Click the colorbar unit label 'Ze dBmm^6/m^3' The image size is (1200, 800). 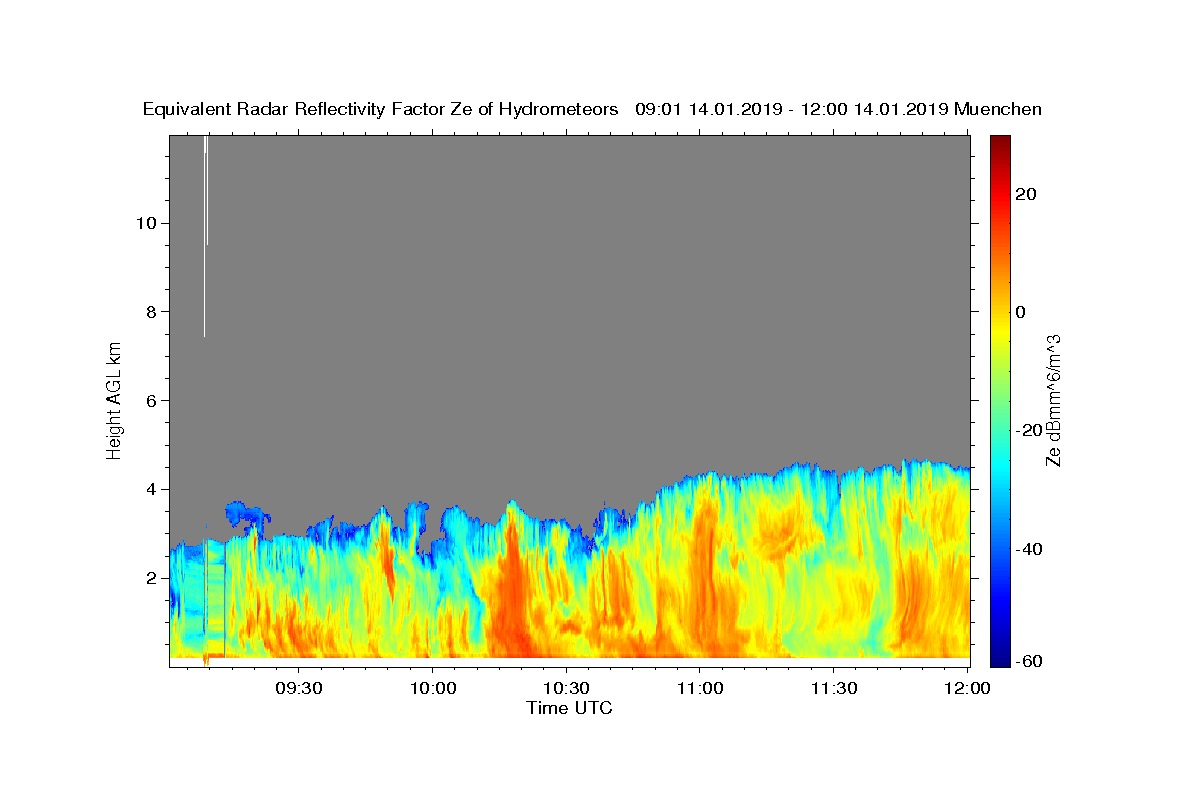(1053, 401)
